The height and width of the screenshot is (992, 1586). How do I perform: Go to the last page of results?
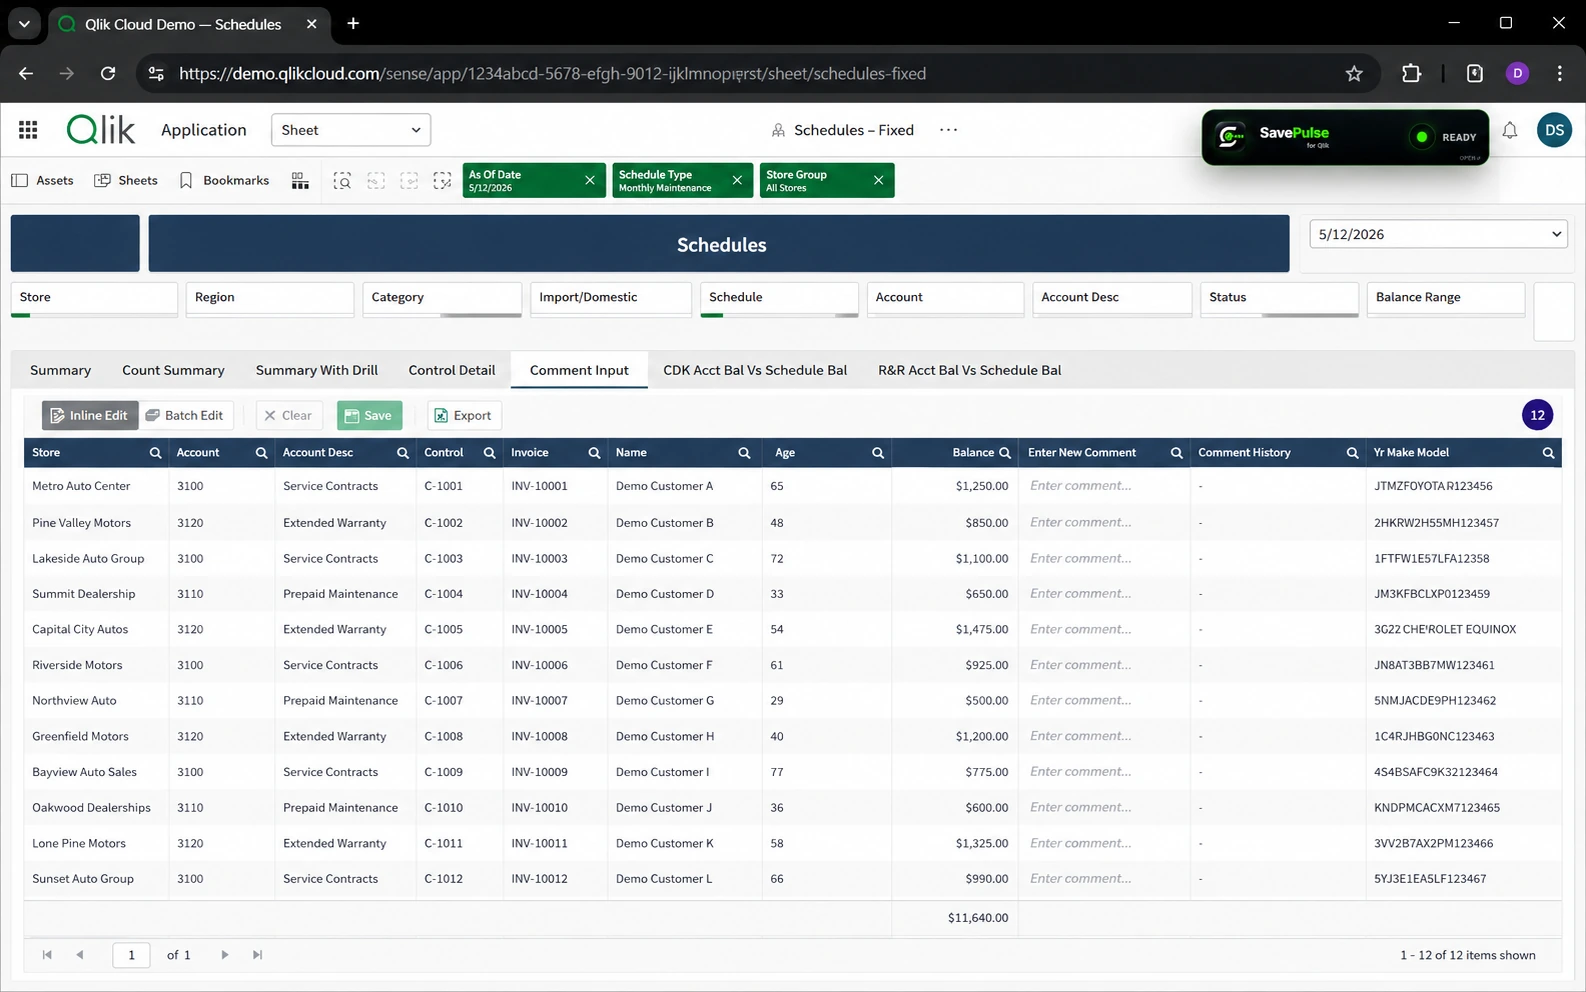tap(258, 955)
